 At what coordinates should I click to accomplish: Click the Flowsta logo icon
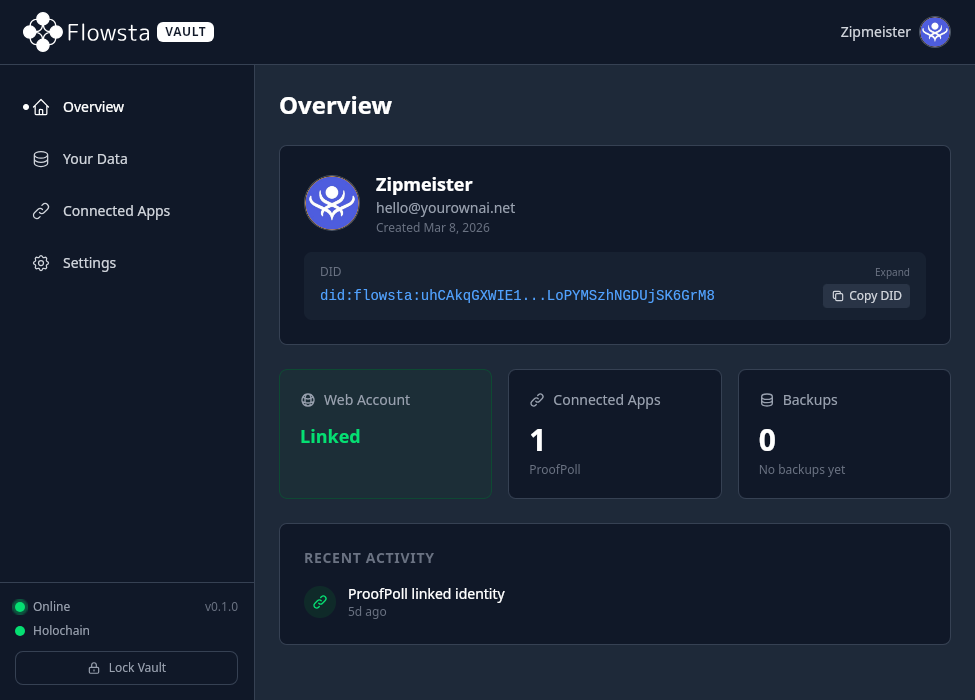pos(42,31)
